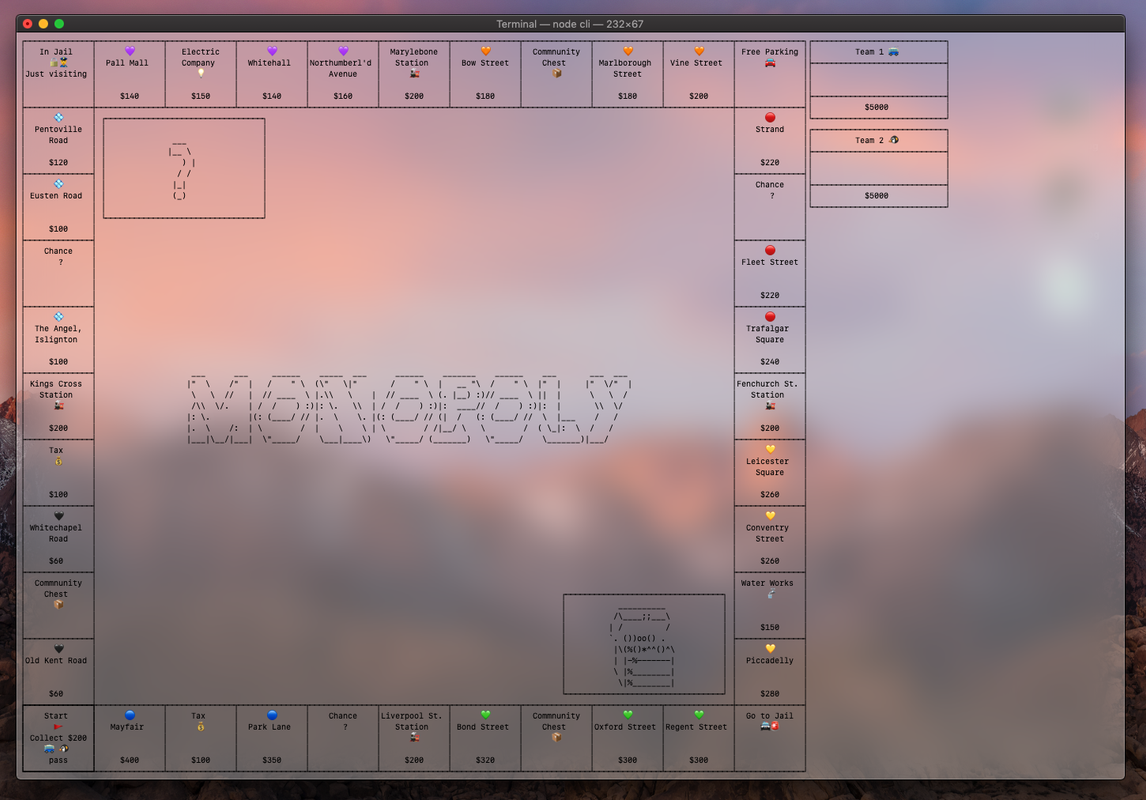The width and height of the screenshot is (1146, 800).
Task: Click the Vine Street $200 price
Action: point(699,96)
